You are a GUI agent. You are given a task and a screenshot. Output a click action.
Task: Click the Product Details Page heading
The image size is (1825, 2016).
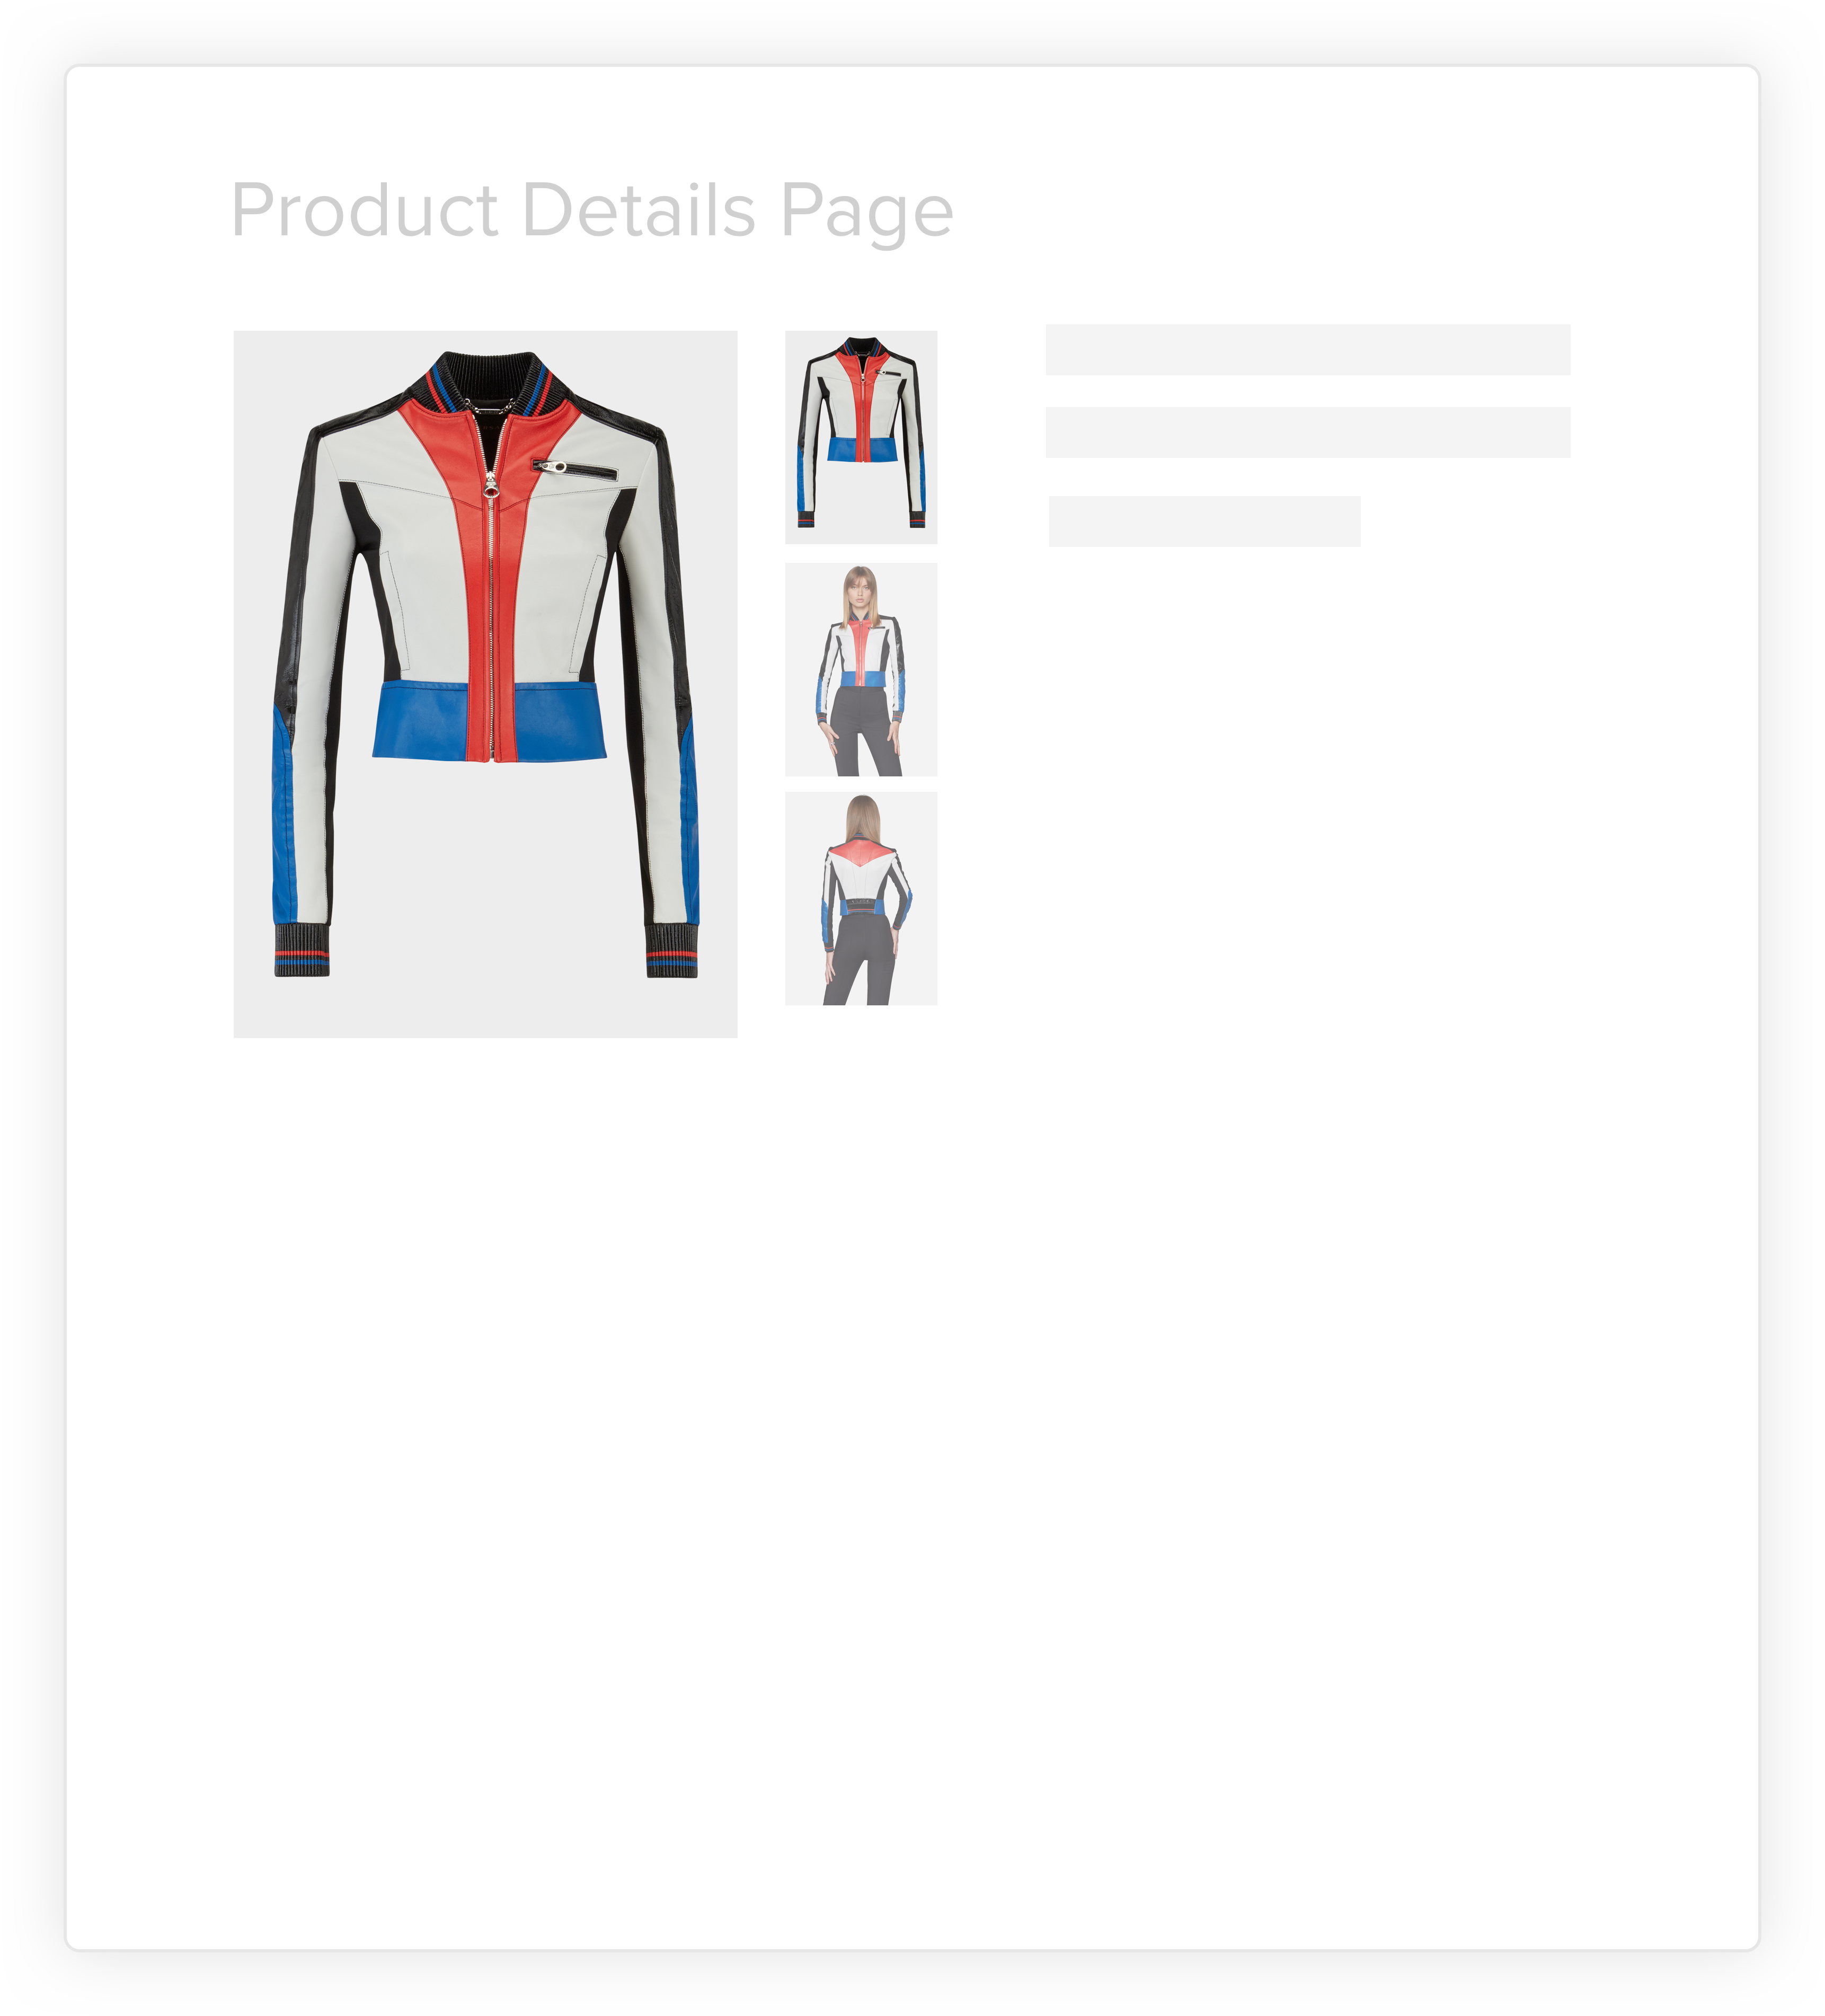pyautogui.click(x=592, y=210)
